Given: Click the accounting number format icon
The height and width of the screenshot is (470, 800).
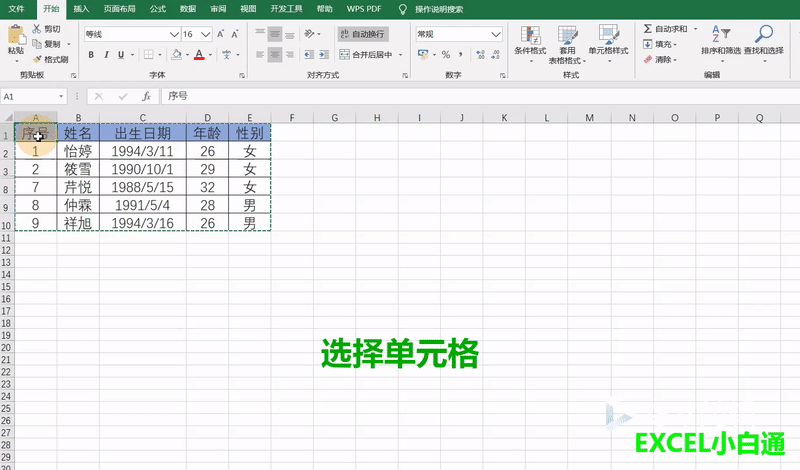Looking at the screenshot, I should pyautogui.click(x=422, y=55).
